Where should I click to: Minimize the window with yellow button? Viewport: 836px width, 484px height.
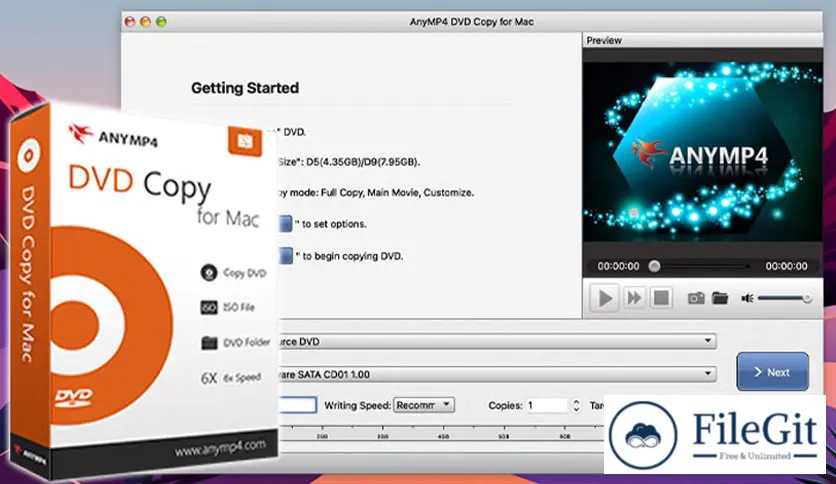pos(146,22)
